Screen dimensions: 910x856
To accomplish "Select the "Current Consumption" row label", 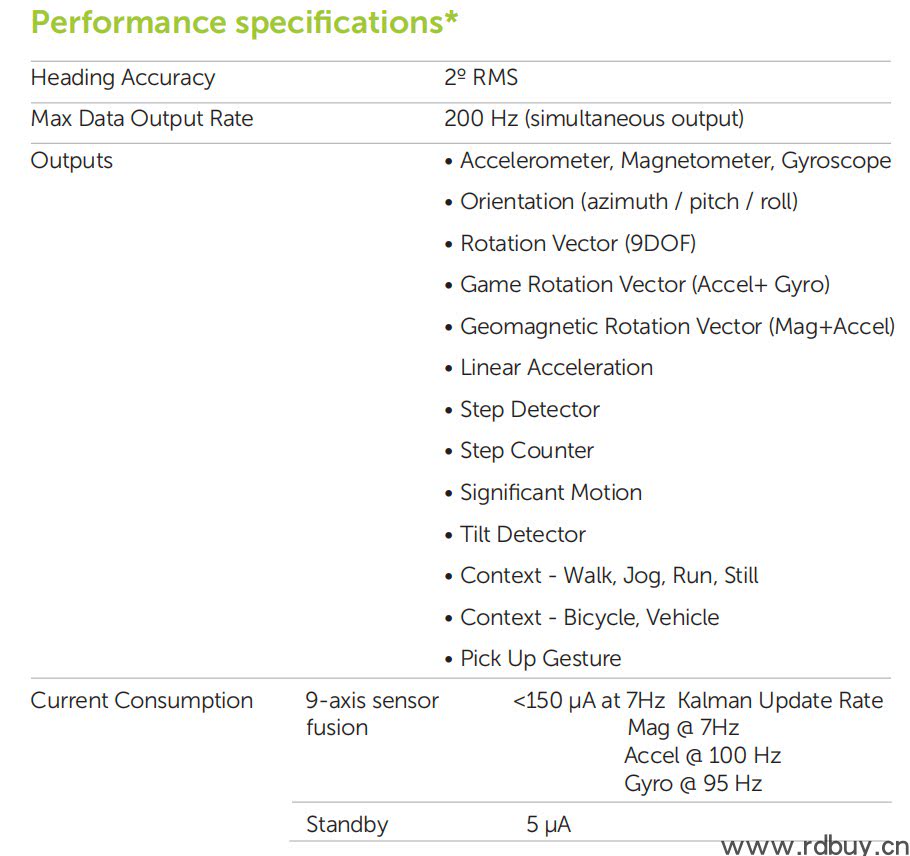I will tap(142, 701).
